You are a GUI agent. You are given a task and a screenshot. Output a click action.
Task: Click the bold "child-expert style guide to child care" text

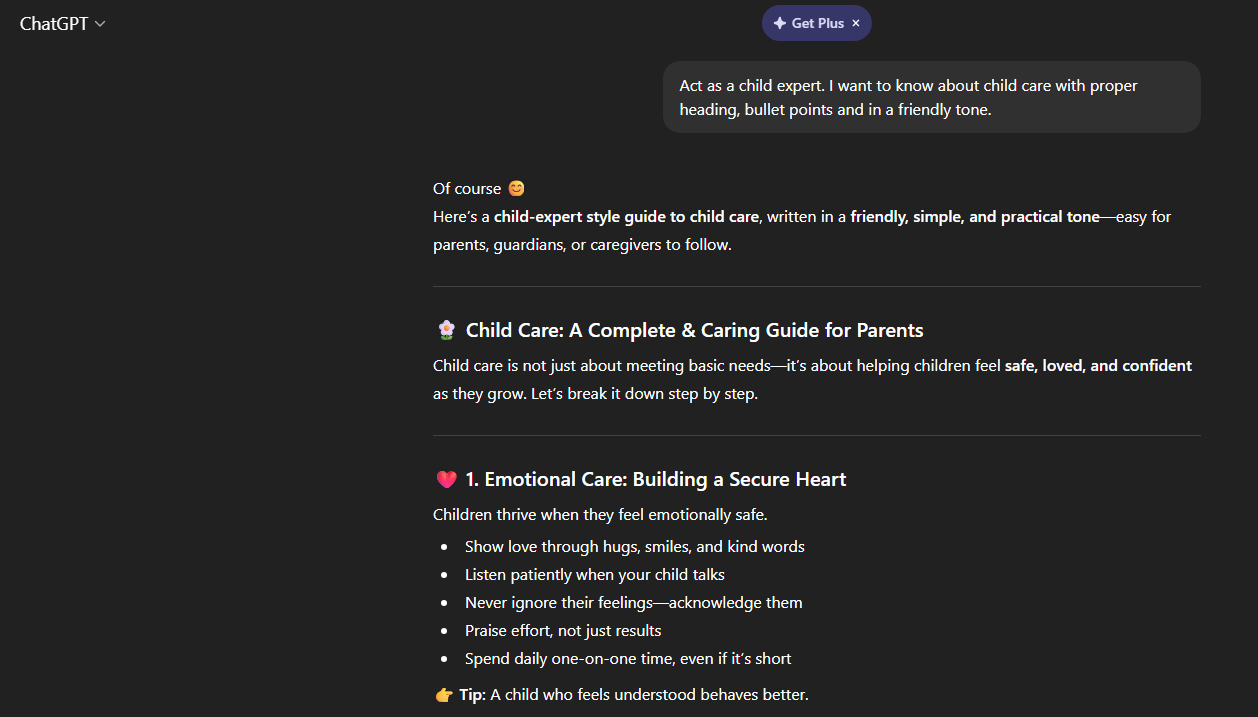point(624,216)
